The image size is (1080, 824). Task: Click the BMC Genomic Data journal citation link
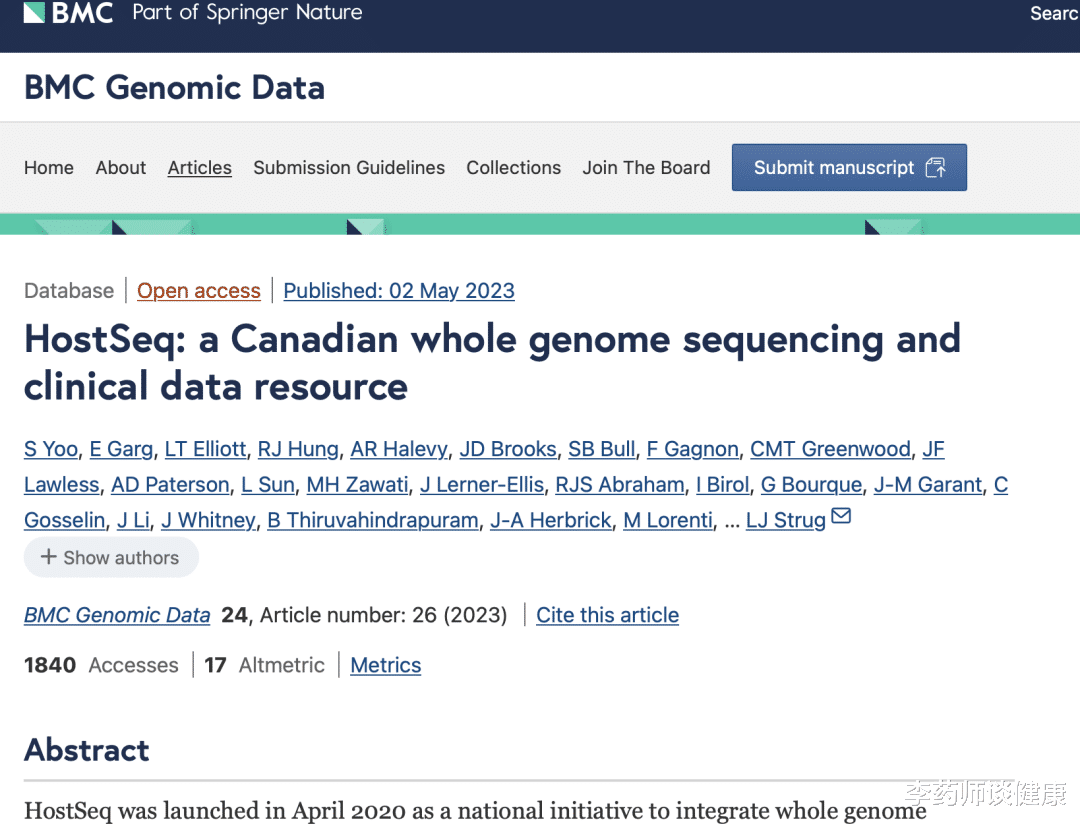pos(117,615)
